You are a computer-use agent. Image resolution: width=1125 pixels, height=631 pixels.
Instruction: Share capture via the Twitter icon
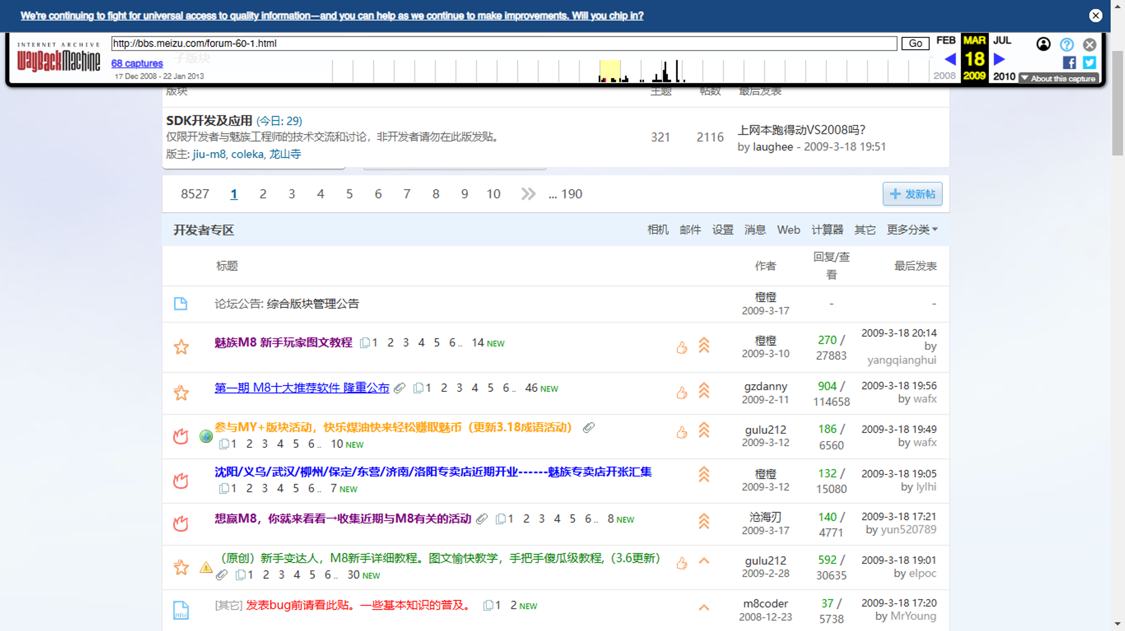[1089, 62]
